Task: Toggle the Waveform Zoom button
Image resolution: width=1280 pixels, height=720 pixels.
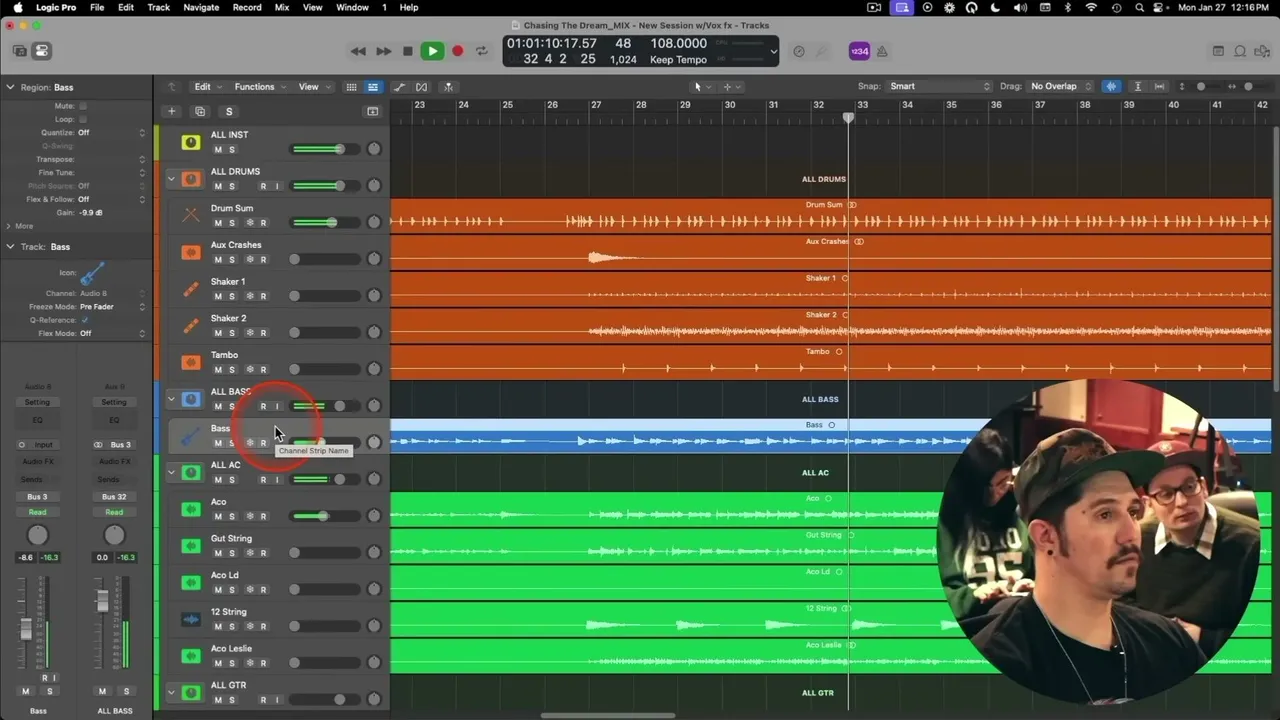Action: (x=1111, y=87)
